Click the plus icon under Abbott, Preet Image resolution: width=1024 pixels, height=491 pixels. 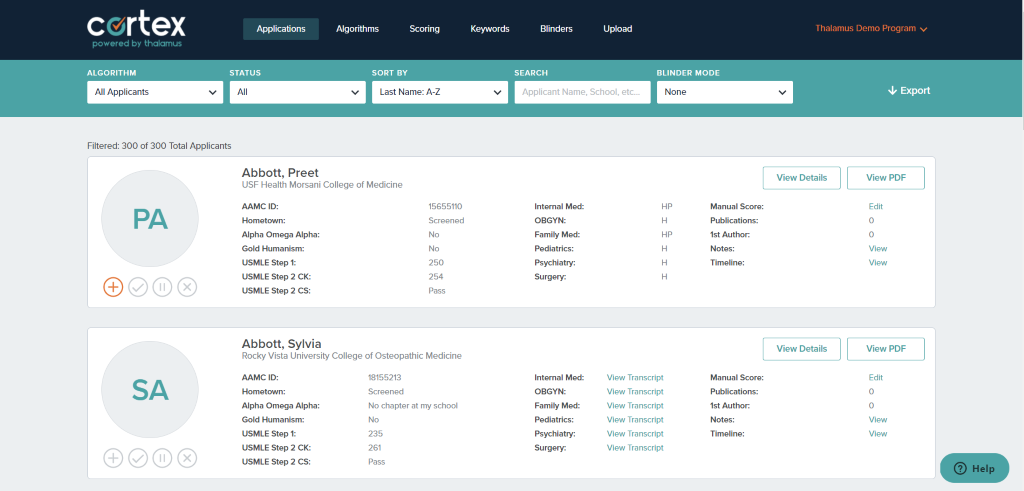click(x=113, y=287)
